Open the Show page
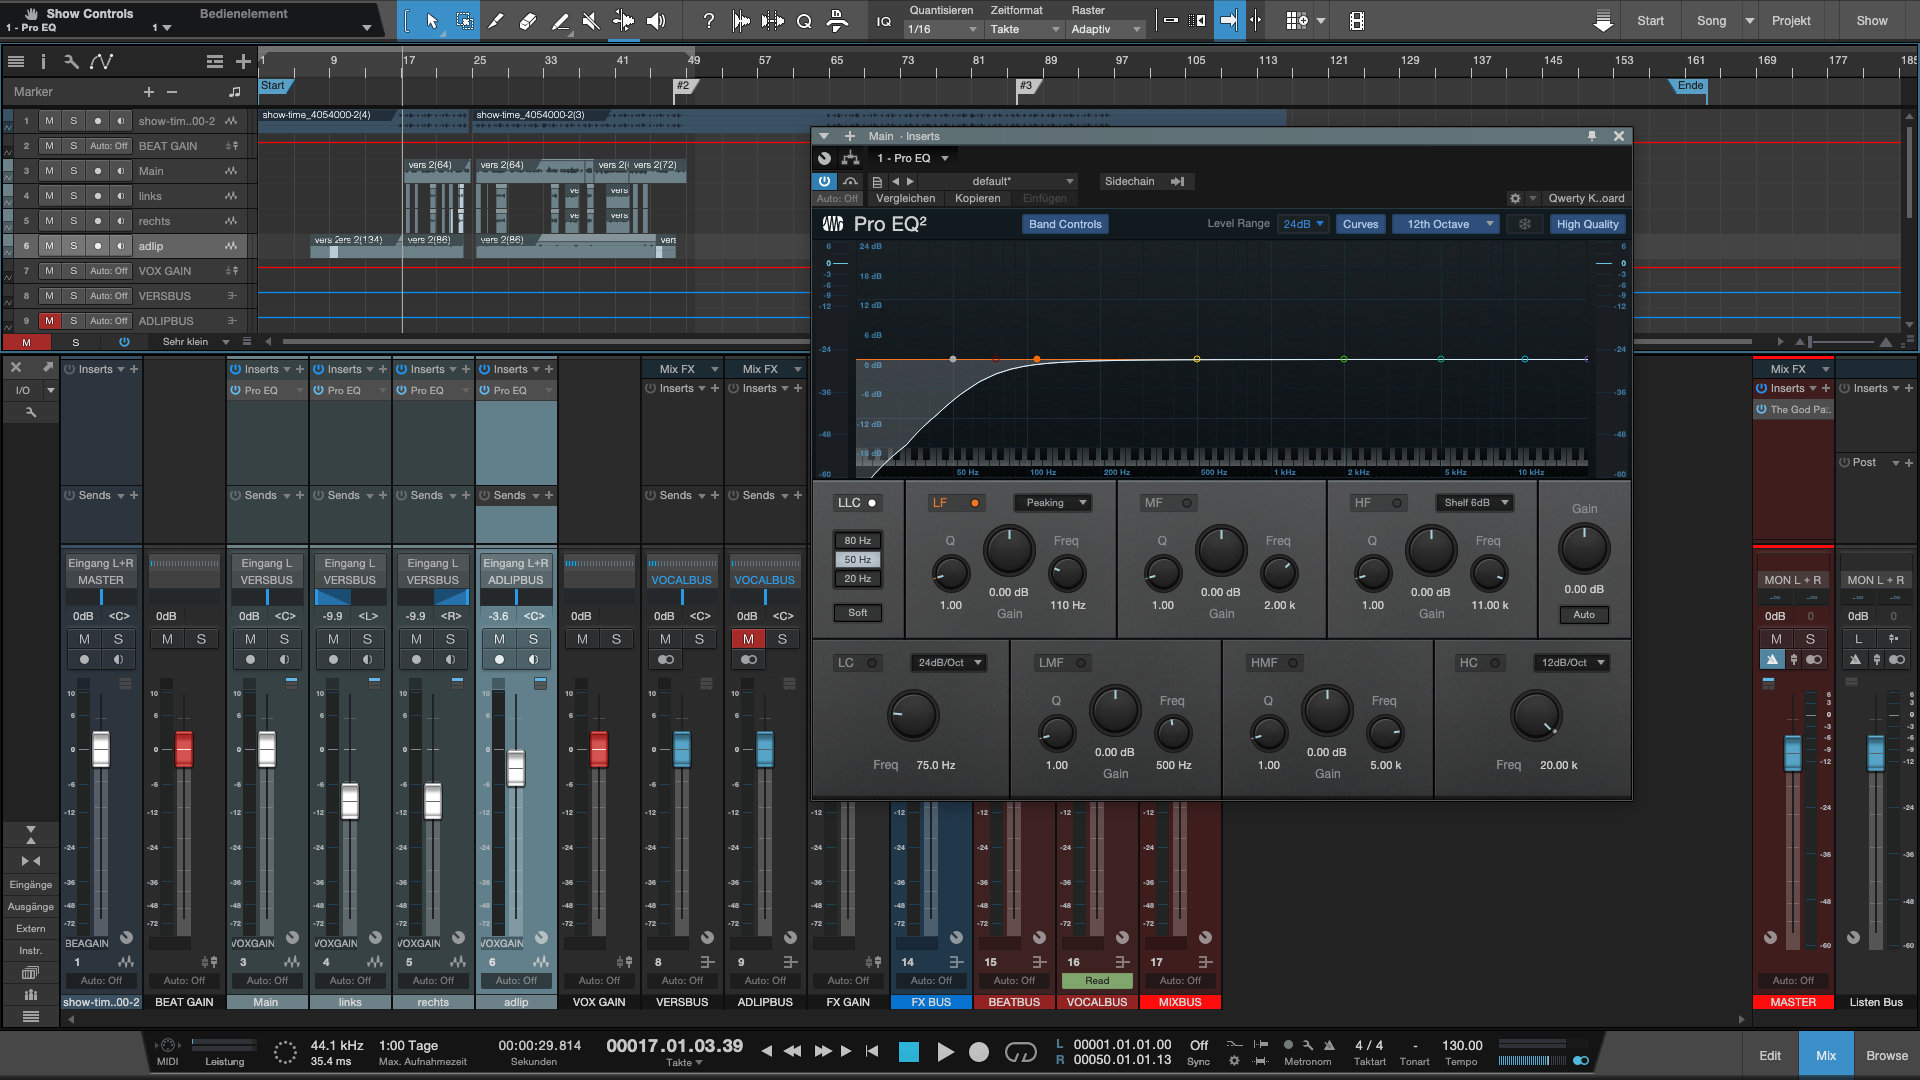 (1872, 21)
